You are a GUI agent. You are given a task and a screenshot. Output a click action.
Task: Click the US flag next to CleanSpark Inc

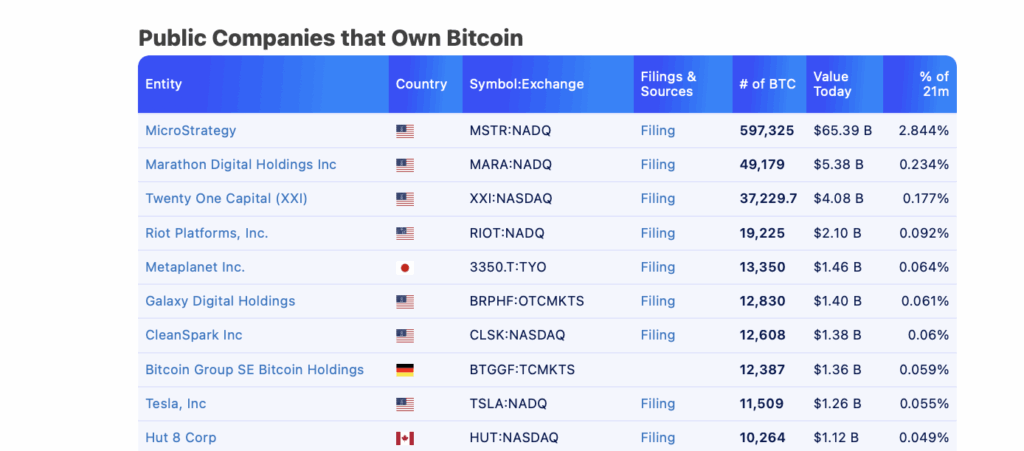[x=405, y=335]
